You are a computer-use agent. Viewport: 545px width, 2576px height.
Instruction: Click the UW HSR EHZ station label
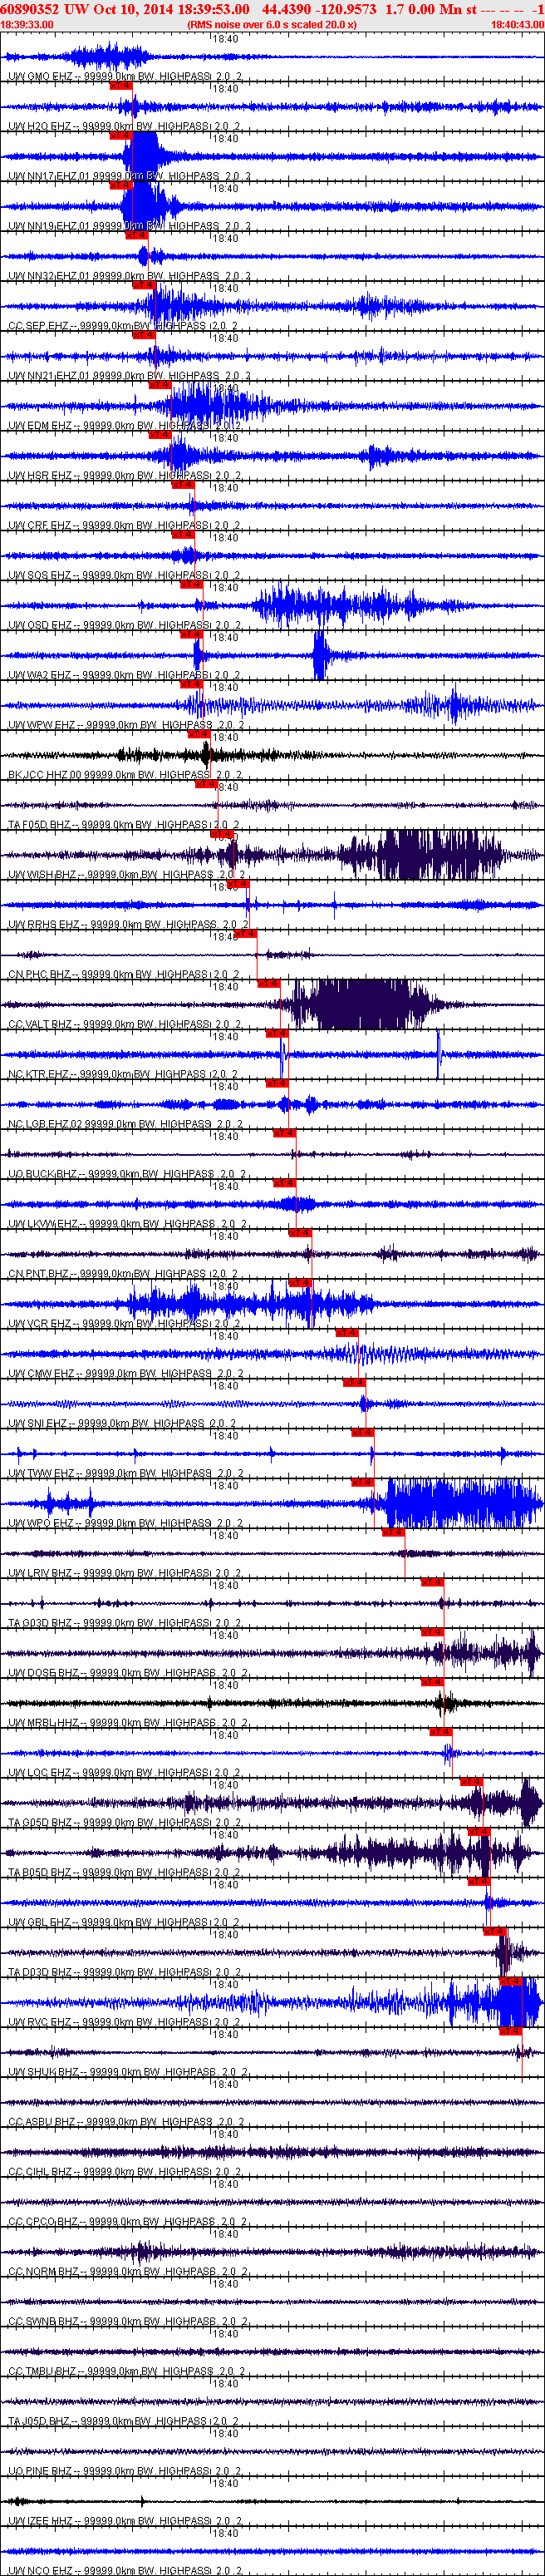125,477
